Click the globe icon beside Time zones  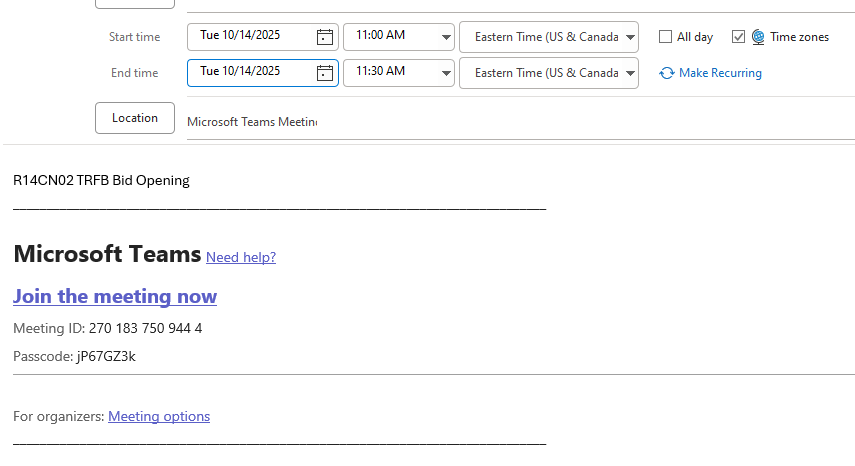[x=758, y=37]
